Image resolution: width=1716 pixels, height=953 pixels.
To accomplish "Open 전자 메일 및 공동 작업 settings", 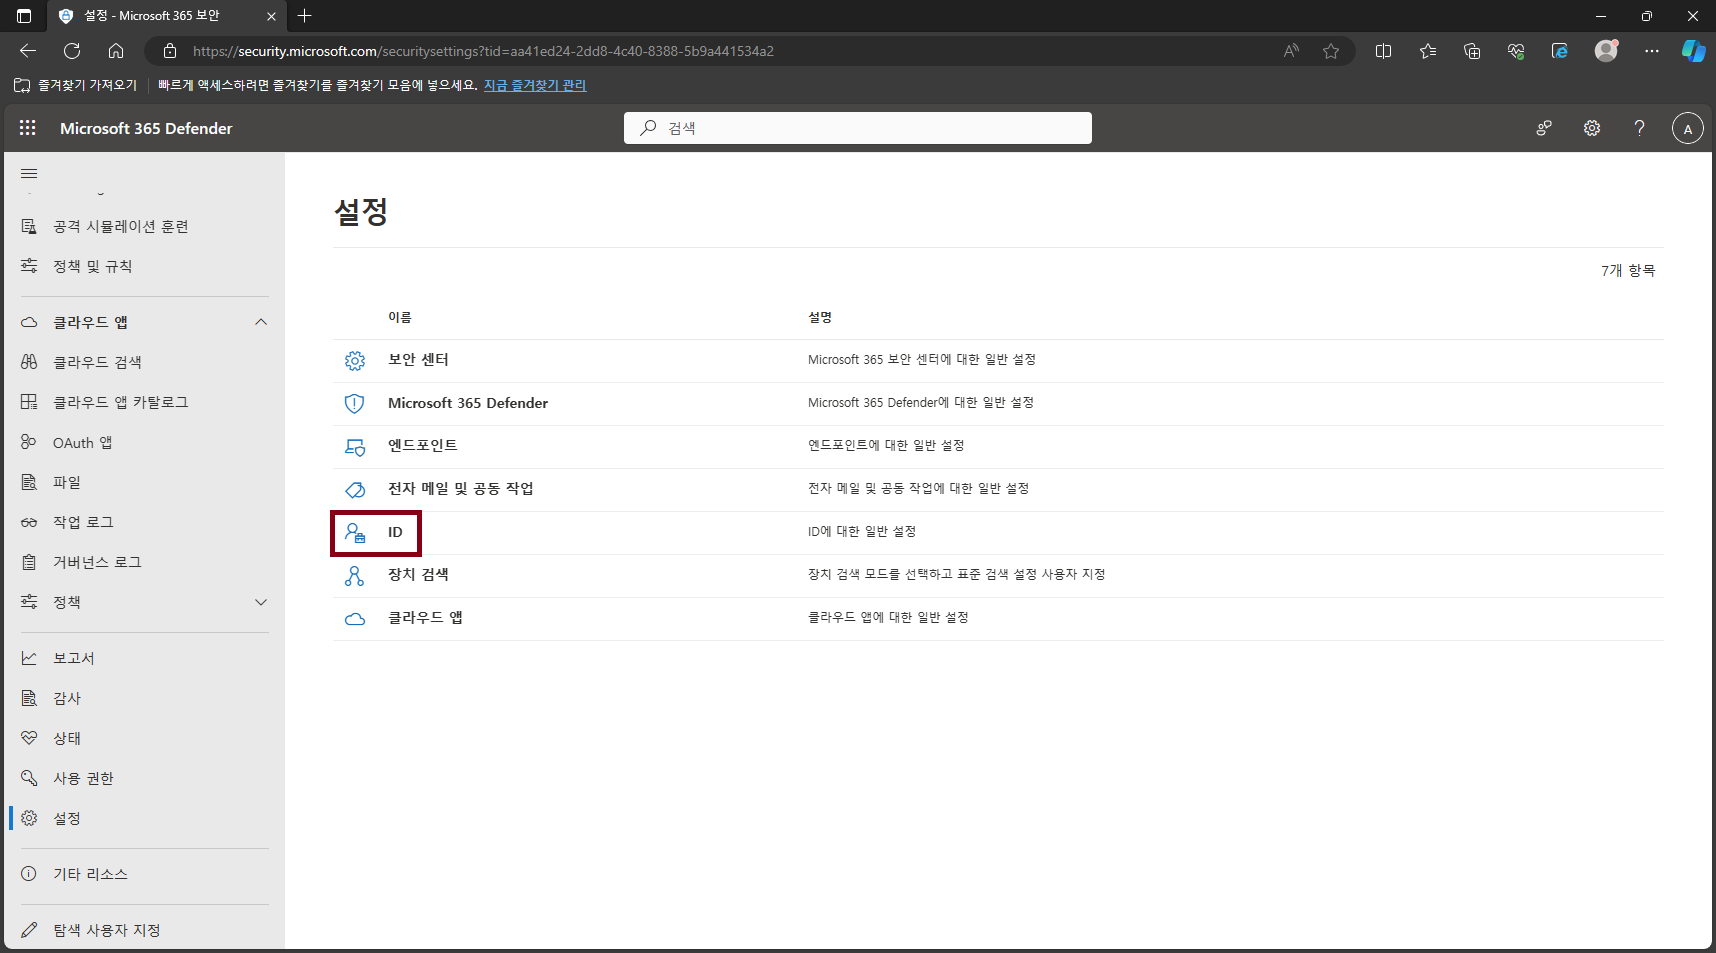I will (x=998, y=489).
